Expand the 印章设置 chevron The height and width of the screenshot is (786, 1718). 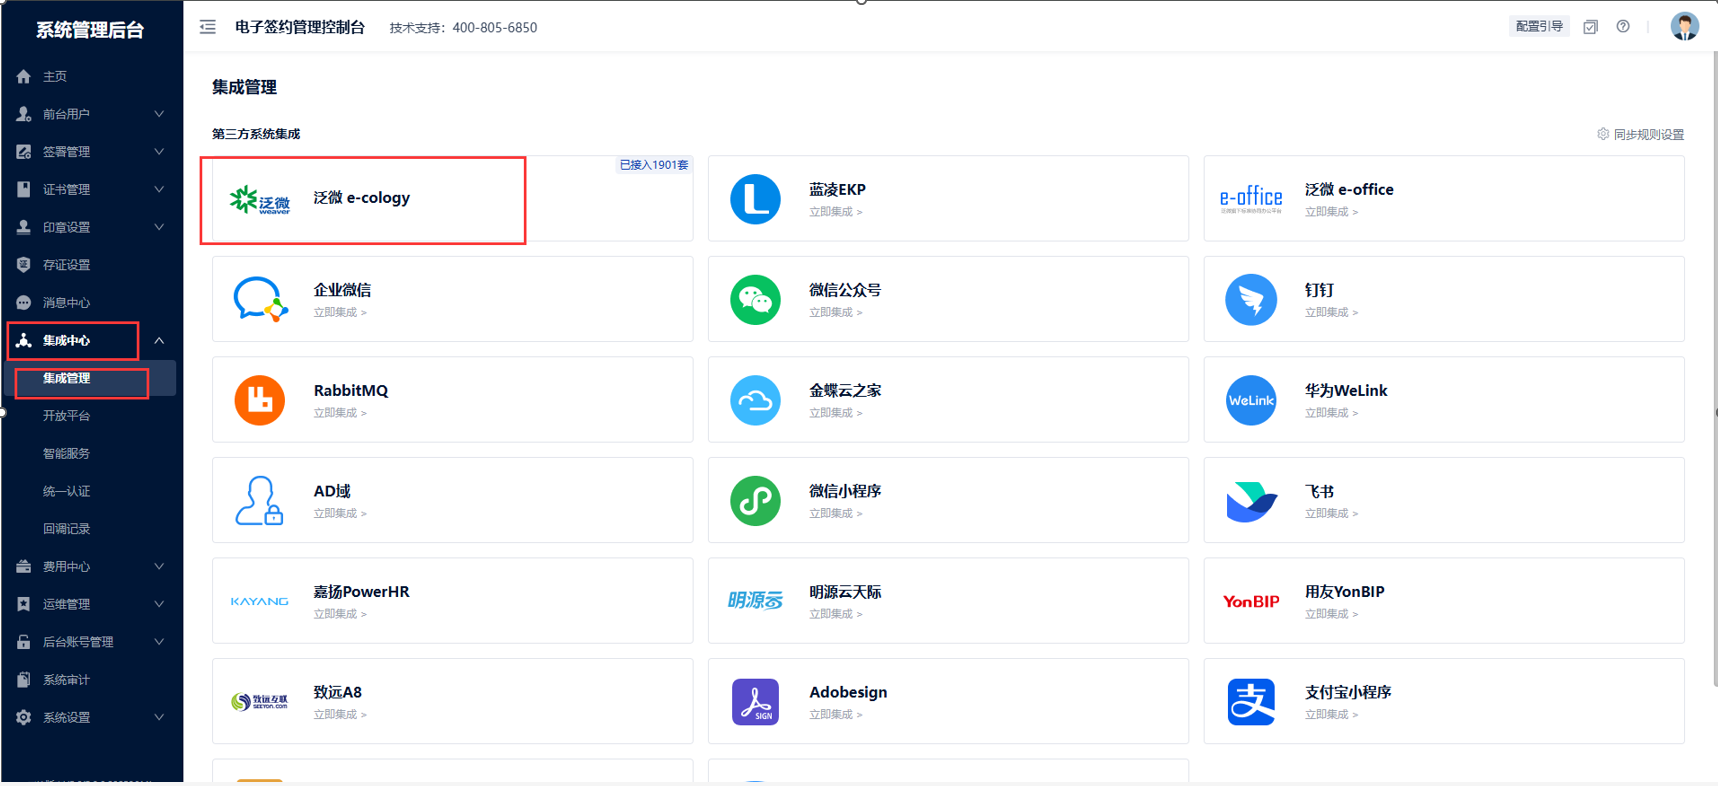tap(159, 227)
